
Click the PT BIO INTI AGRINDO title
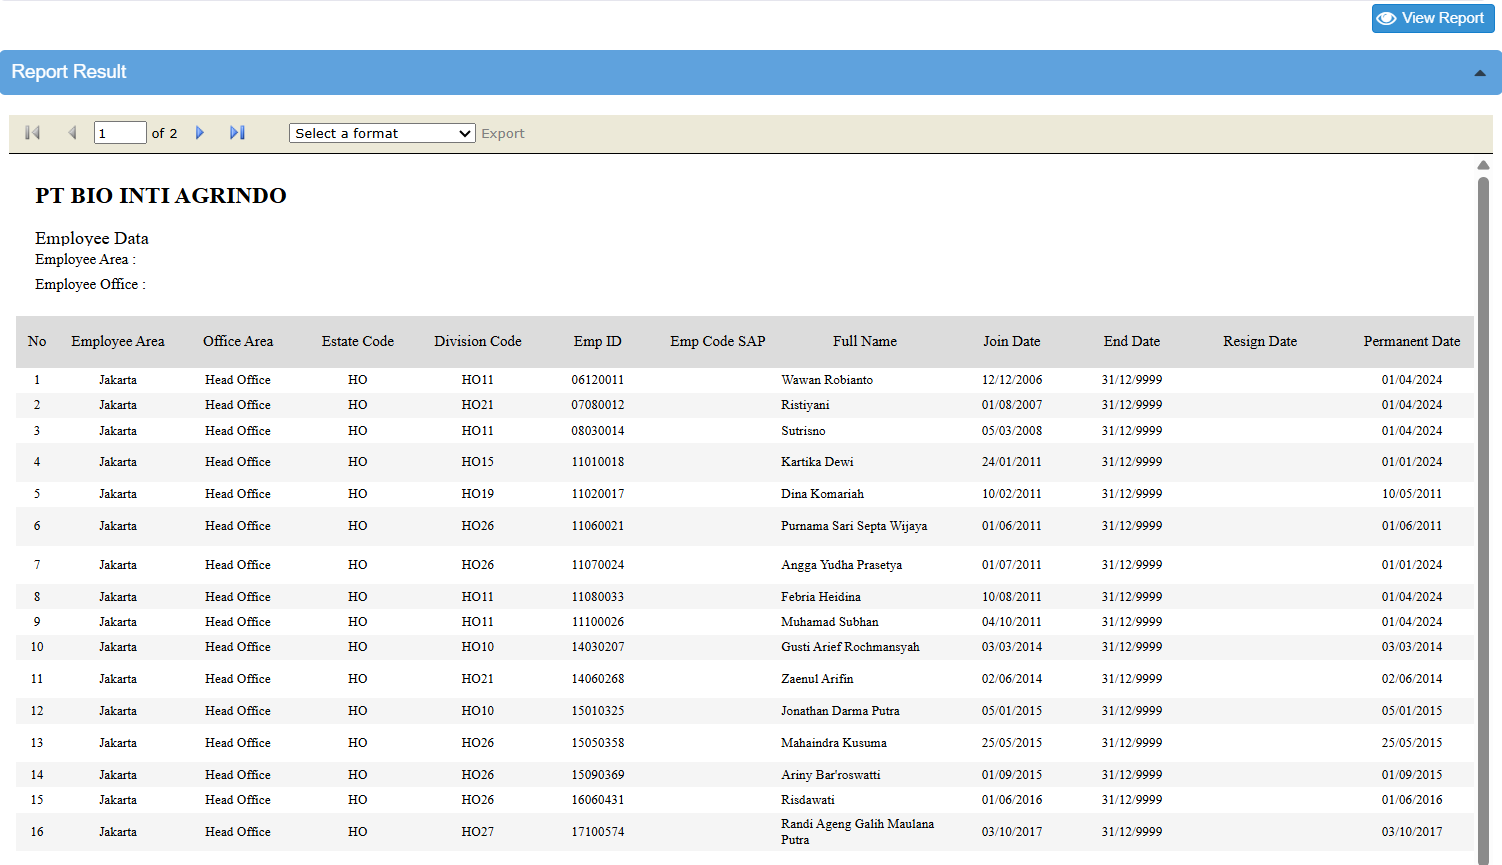pyautogui.click(x=161, y=196)
